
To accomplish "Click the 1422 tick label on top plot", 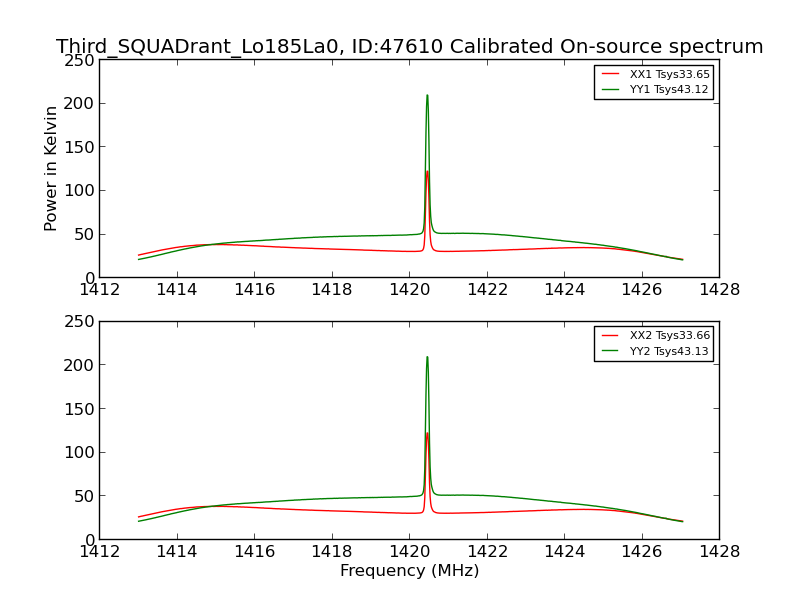I will [x=487, y=290].
